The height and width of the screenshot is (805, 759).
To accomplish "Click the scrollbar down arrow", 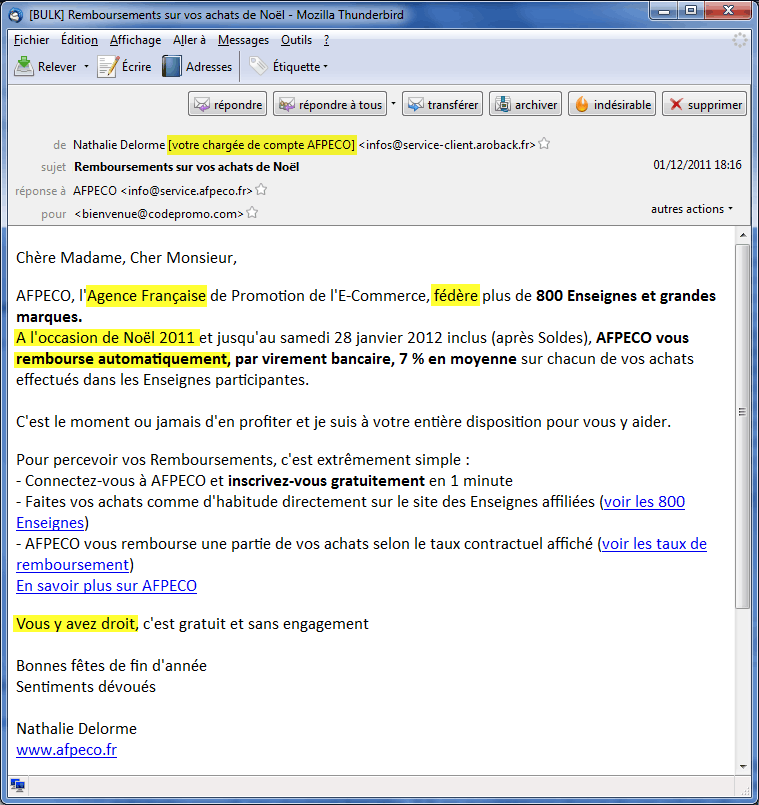I will [743, 766].
